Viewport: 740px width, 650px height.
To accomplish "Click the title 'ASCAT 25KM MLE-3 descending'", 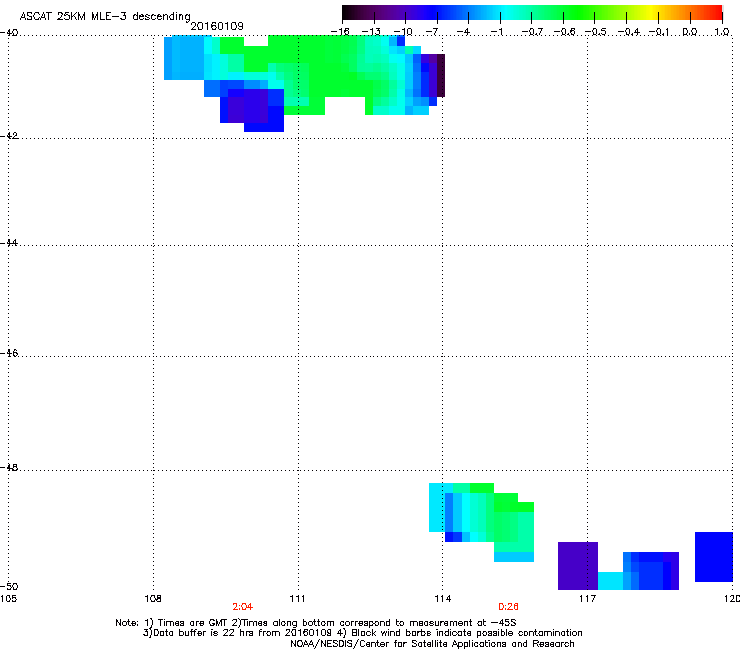I will (x=105, y=17).
